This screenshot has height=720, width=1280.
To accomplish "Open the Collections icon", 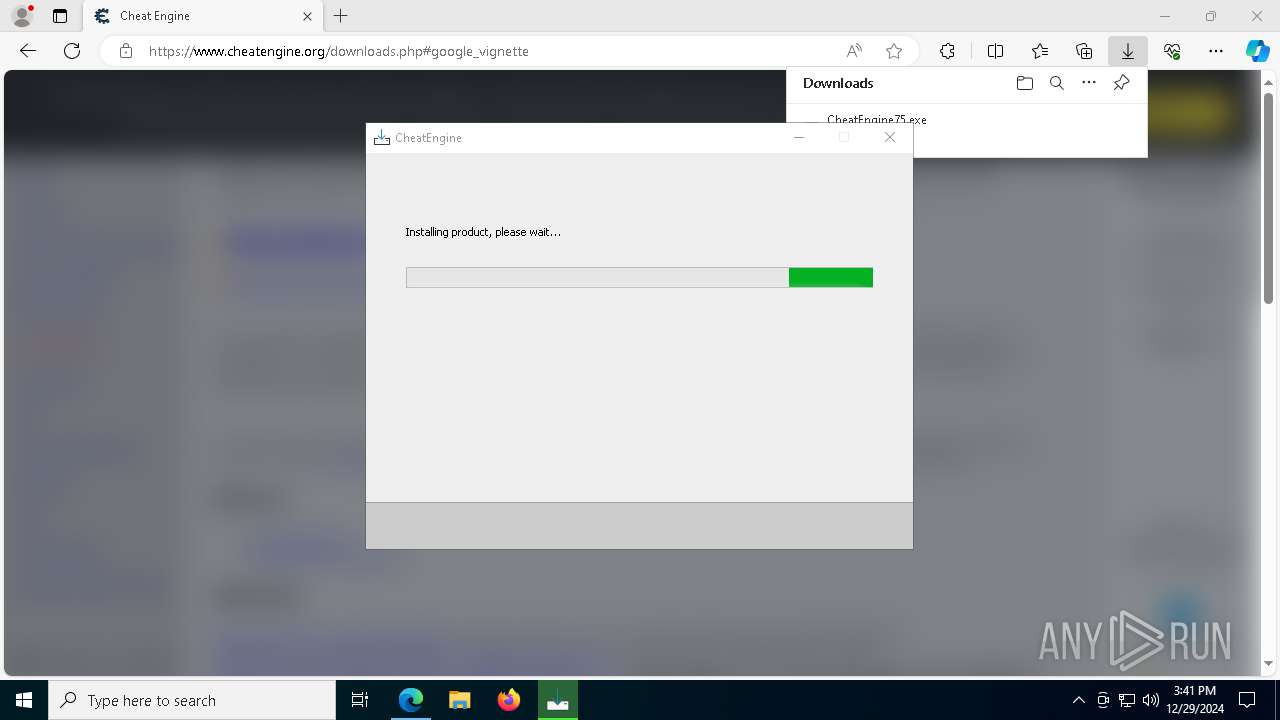I will pos(1084,51).
